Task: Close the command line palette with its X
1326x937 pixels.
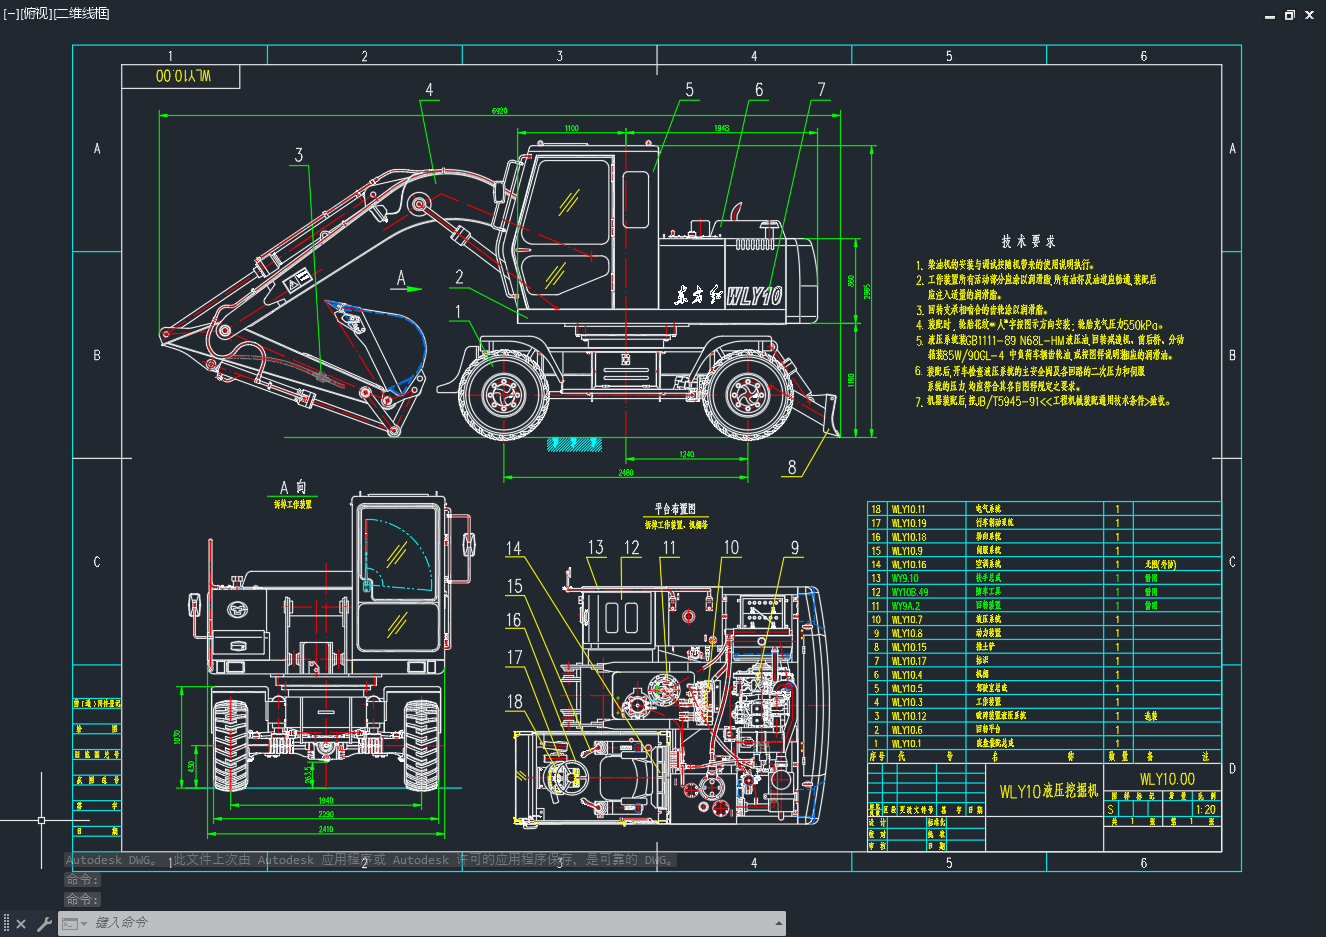Action: pos(21,924)
